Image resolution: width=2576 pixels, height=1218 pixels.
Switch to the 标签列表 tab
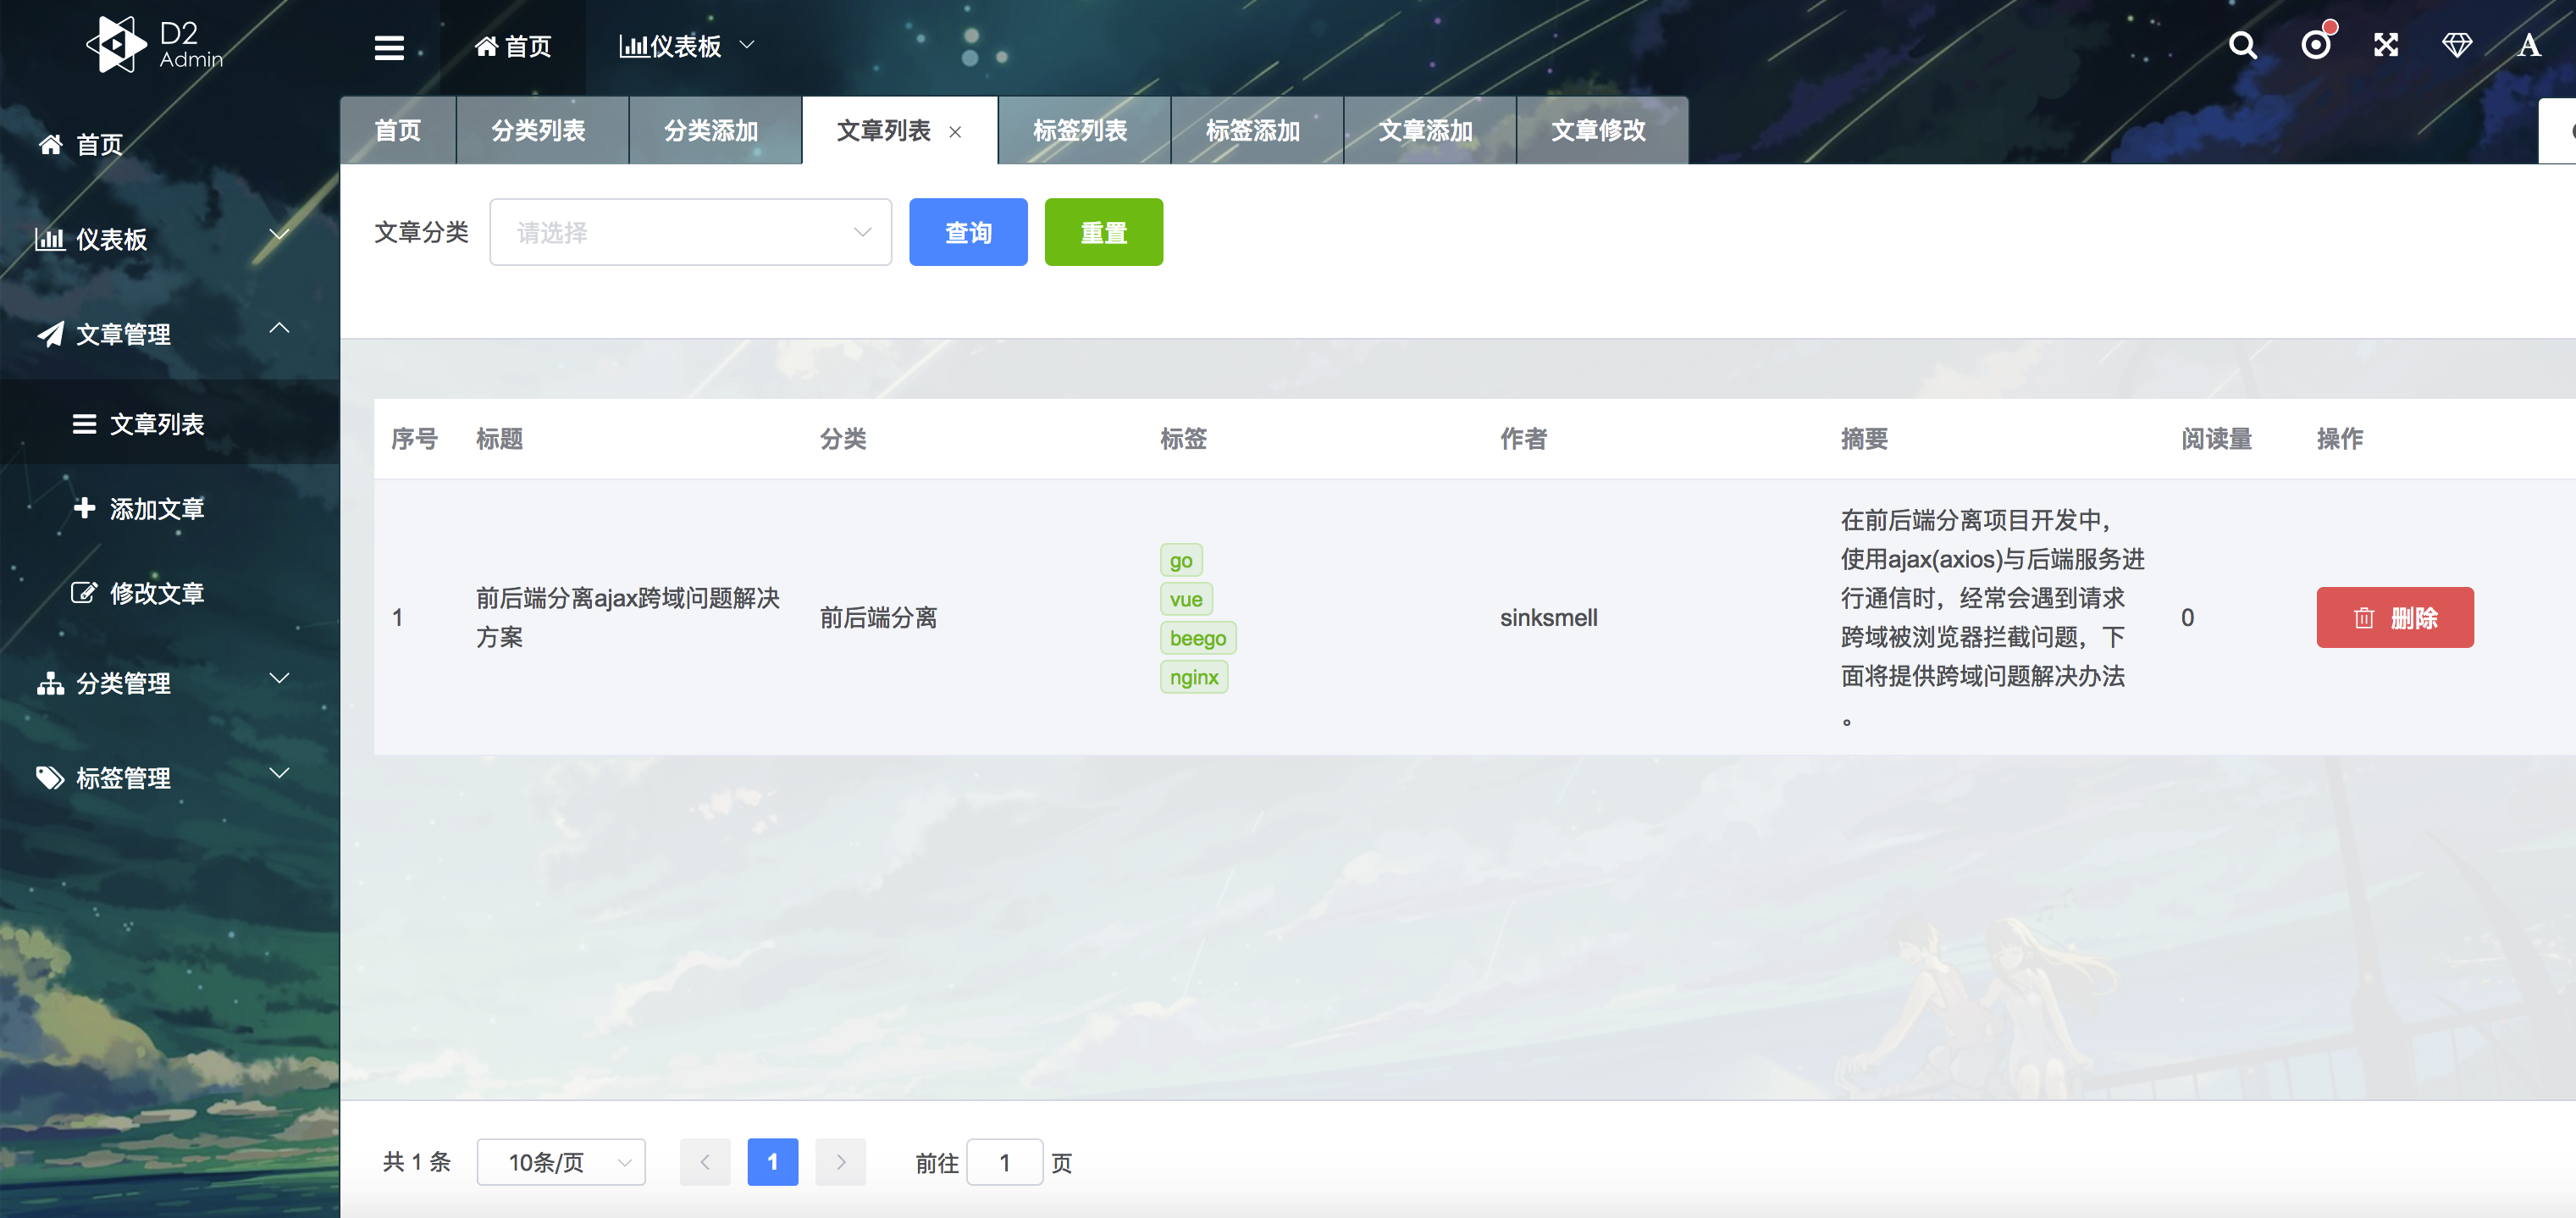pos(1080,131)
